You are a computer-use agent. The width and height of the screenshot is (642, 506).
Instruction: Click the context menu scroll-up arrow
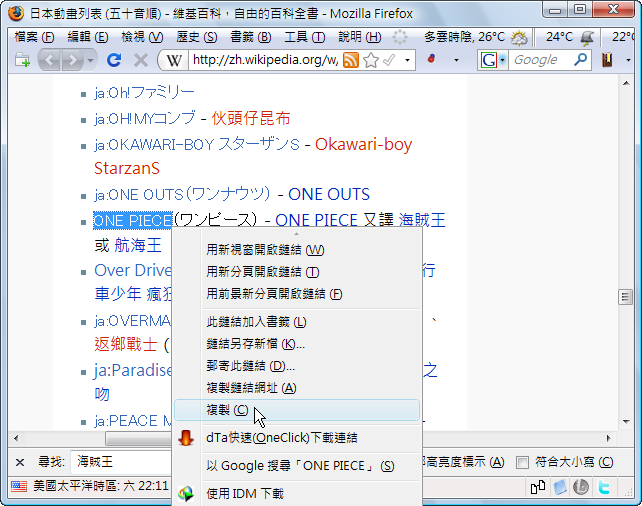click(x=296, y=234)
